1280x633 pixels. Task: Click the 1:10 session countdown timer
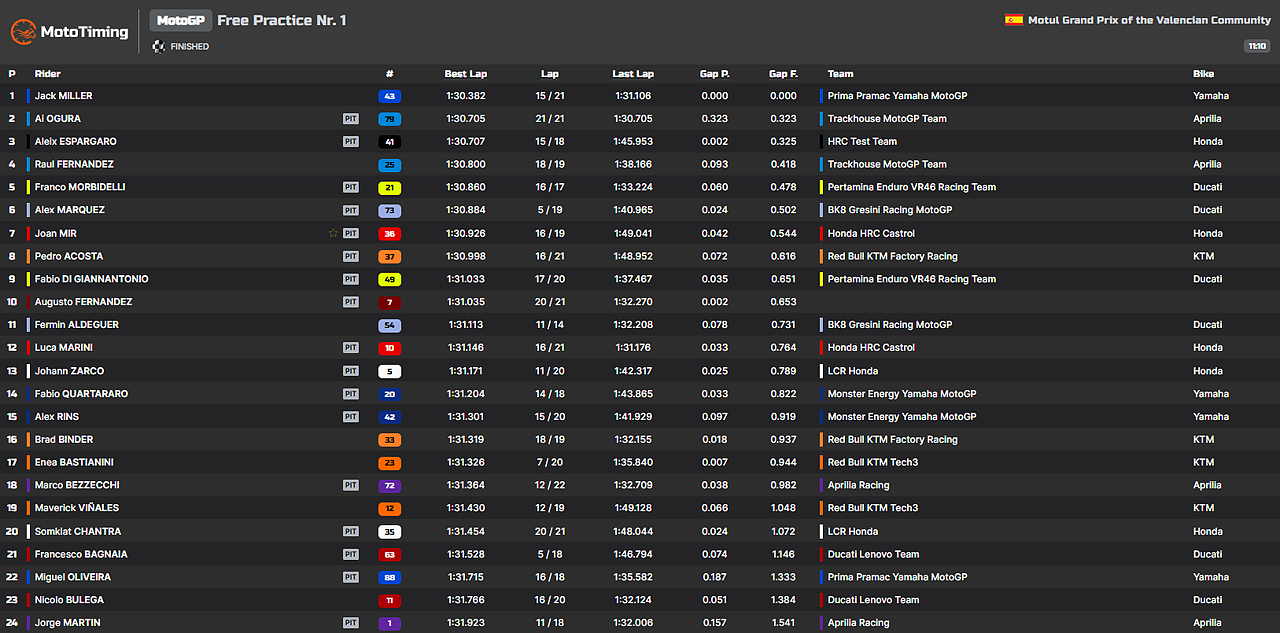[1257, 45]
